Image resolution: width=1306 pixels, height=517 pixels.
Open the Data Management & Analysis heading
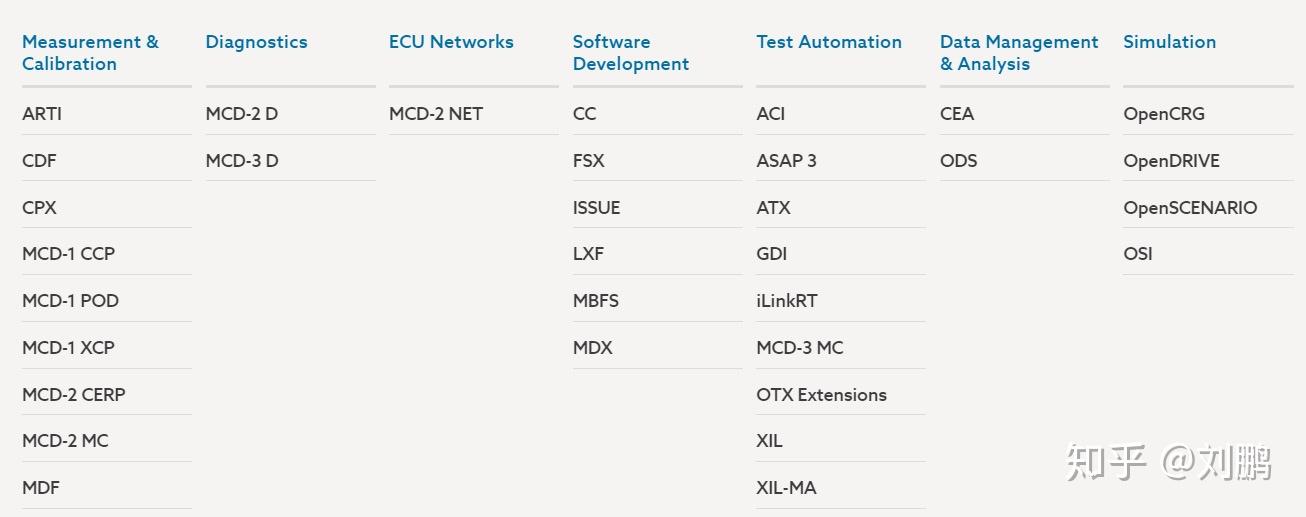(x=1018, y=53)
